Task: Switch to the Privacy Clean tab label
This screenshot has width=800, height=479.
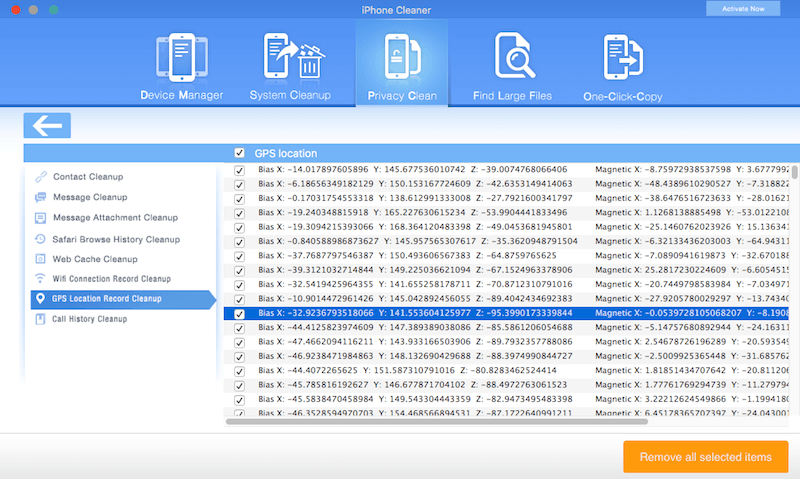Action: (402, 96)
